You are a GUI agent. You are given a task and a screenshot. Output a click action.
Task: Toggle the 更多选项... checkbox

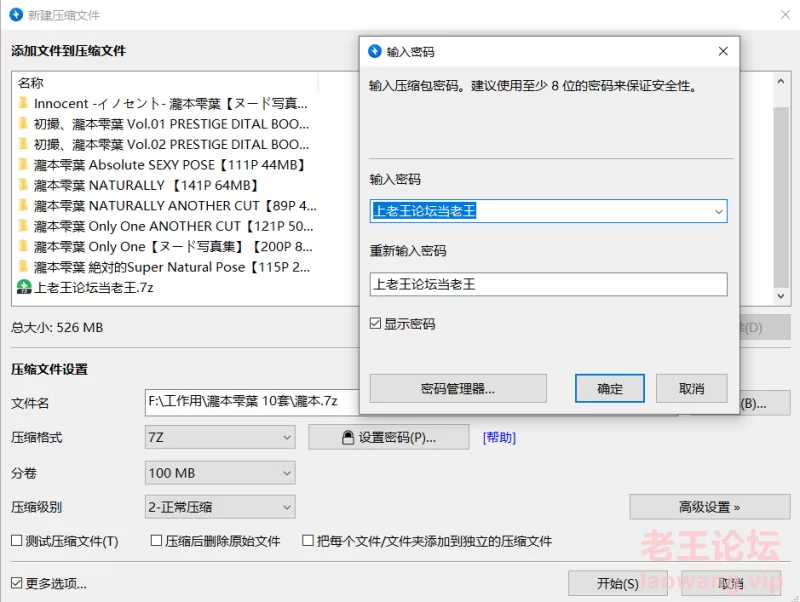click(17, 583)
